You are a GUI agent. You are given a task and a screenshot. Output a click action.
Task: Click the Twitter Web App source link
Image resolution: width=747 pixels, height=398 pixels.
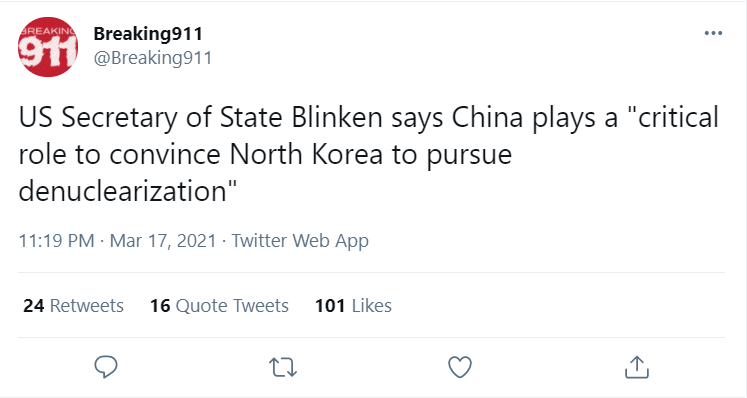click(300, 241)
